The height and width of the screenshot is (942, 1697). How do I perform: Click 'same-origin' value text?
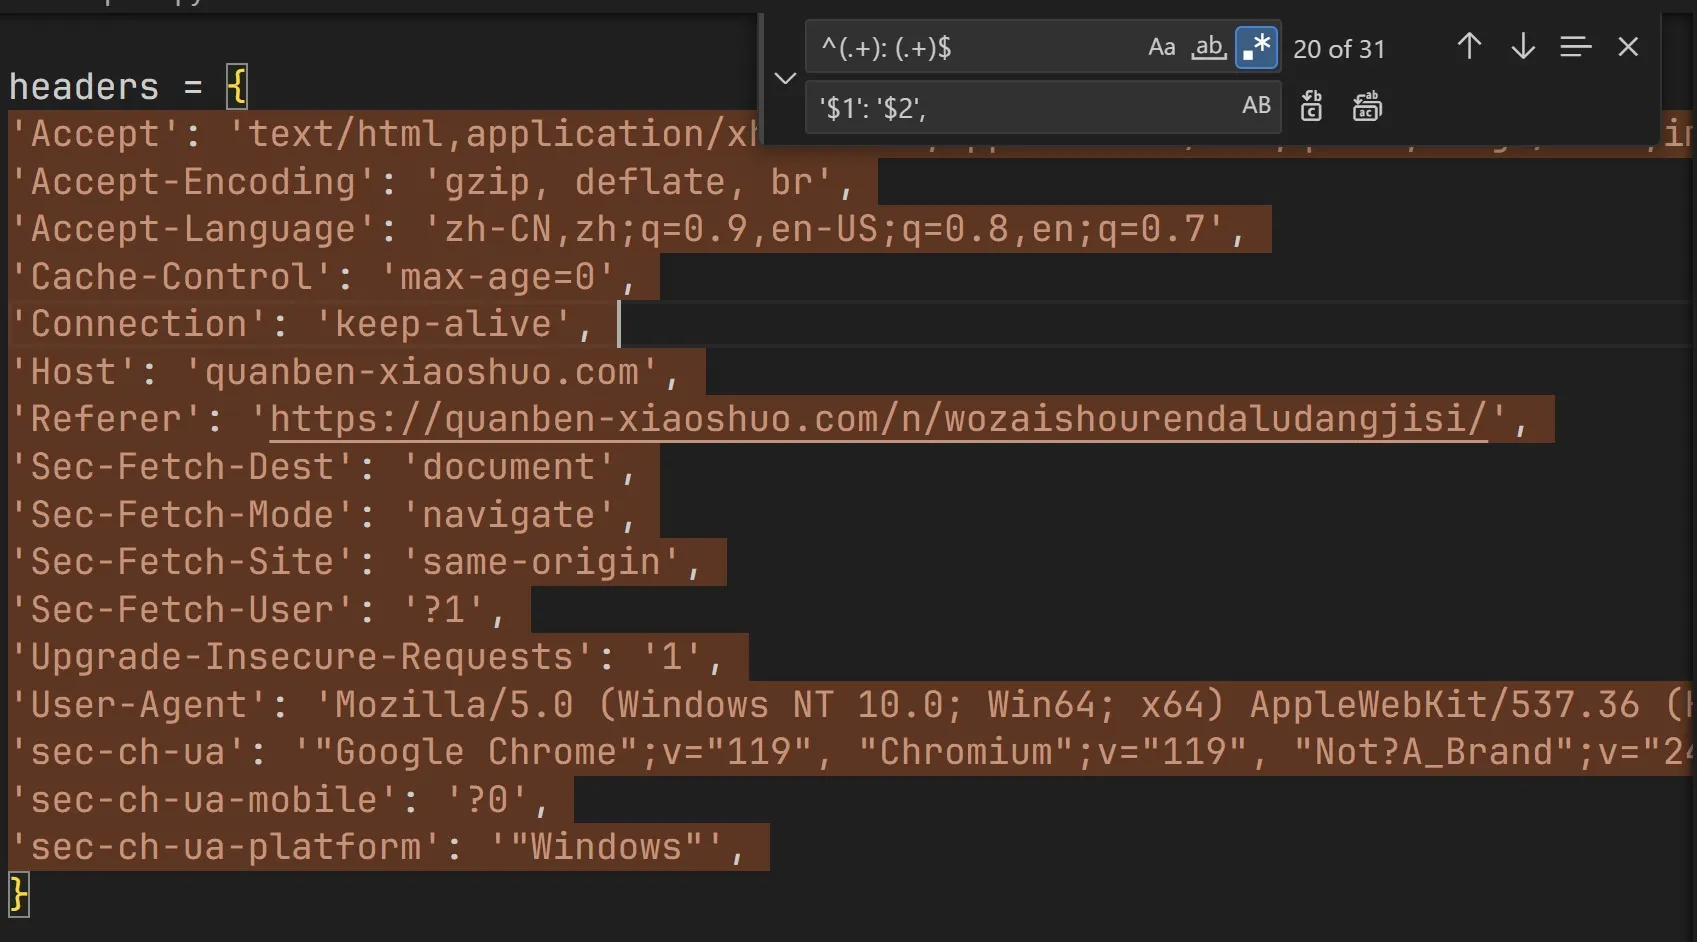[541, 562]
